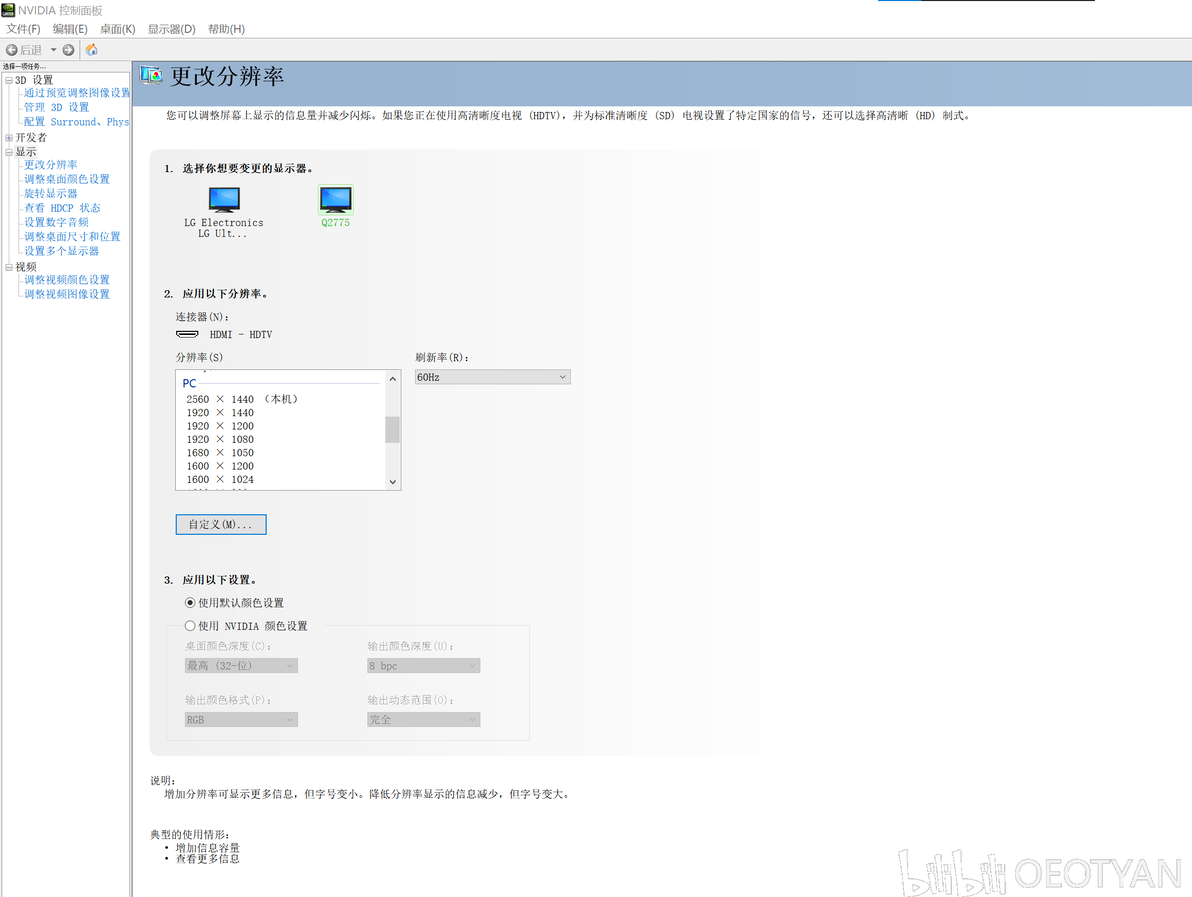This screenshot has height=897, width=1192.
Task: Select resolution 1680 × 1050
Action: click(x=220, y=452)
